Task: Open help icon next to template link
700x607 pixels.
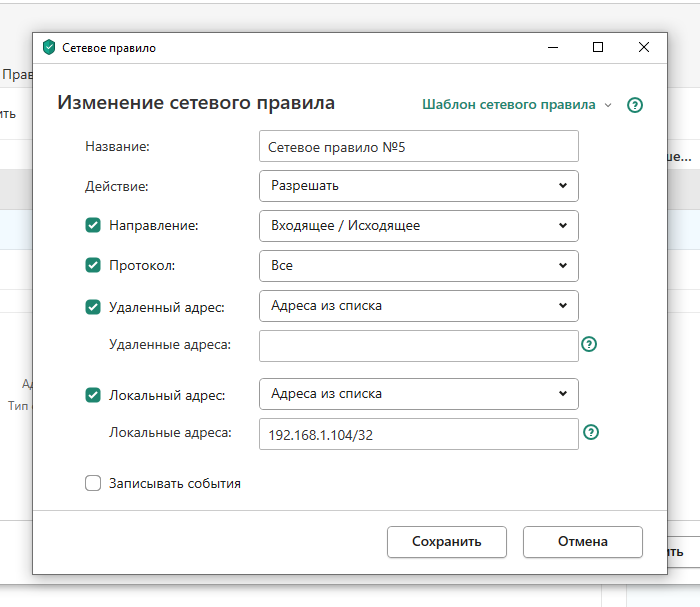Action: [634, 105]
